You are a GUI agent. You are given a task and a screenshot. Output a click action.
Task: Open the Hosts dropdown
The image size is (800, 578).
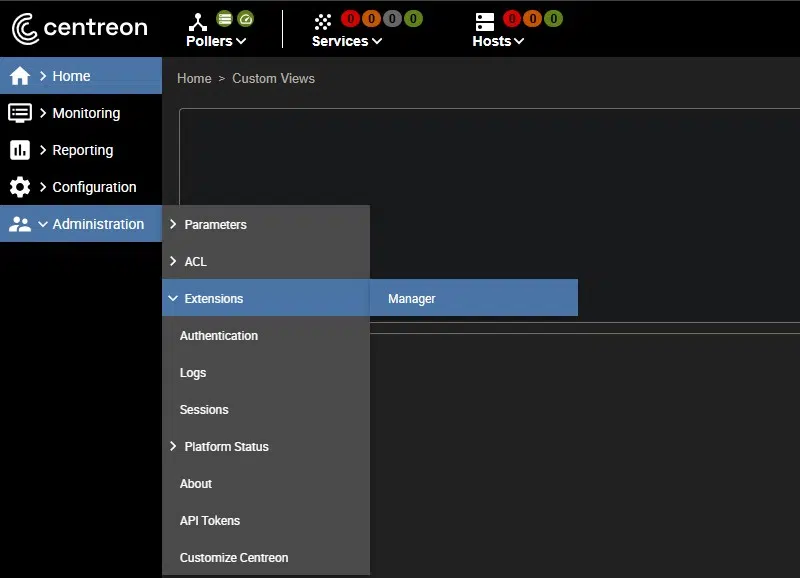(498, 41)
